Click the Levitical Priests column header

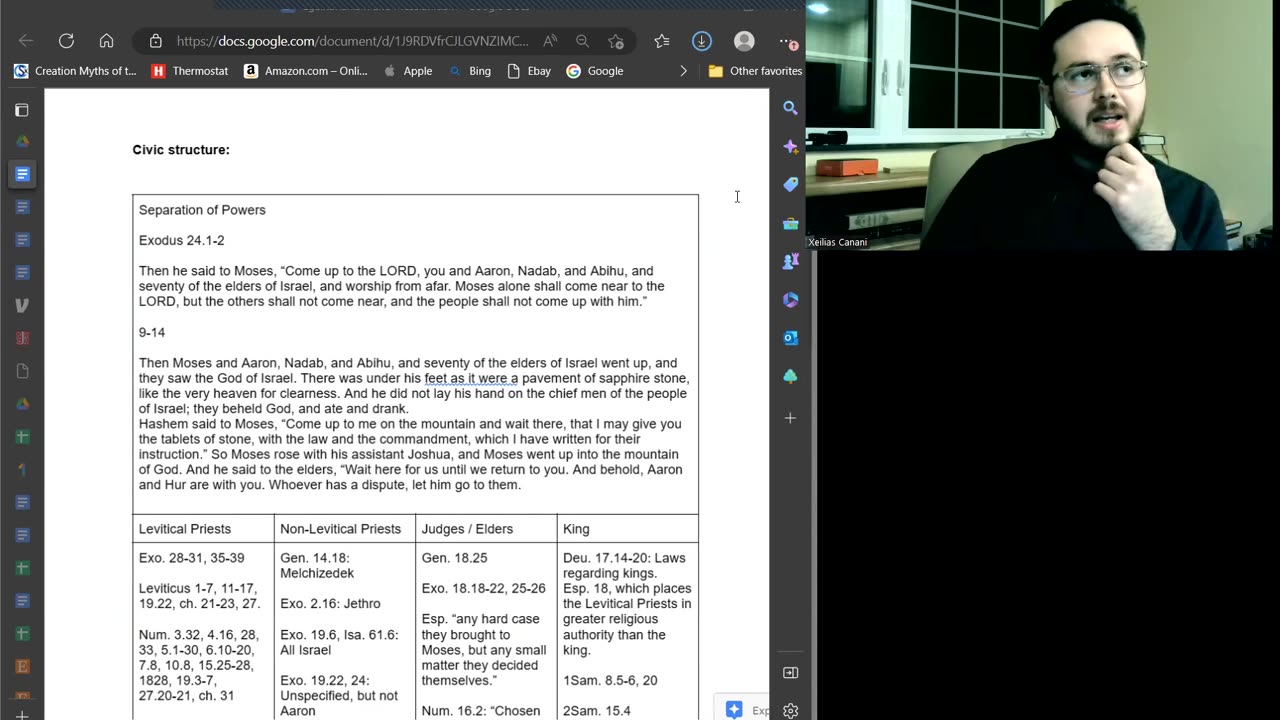click(x=184, y=529)
